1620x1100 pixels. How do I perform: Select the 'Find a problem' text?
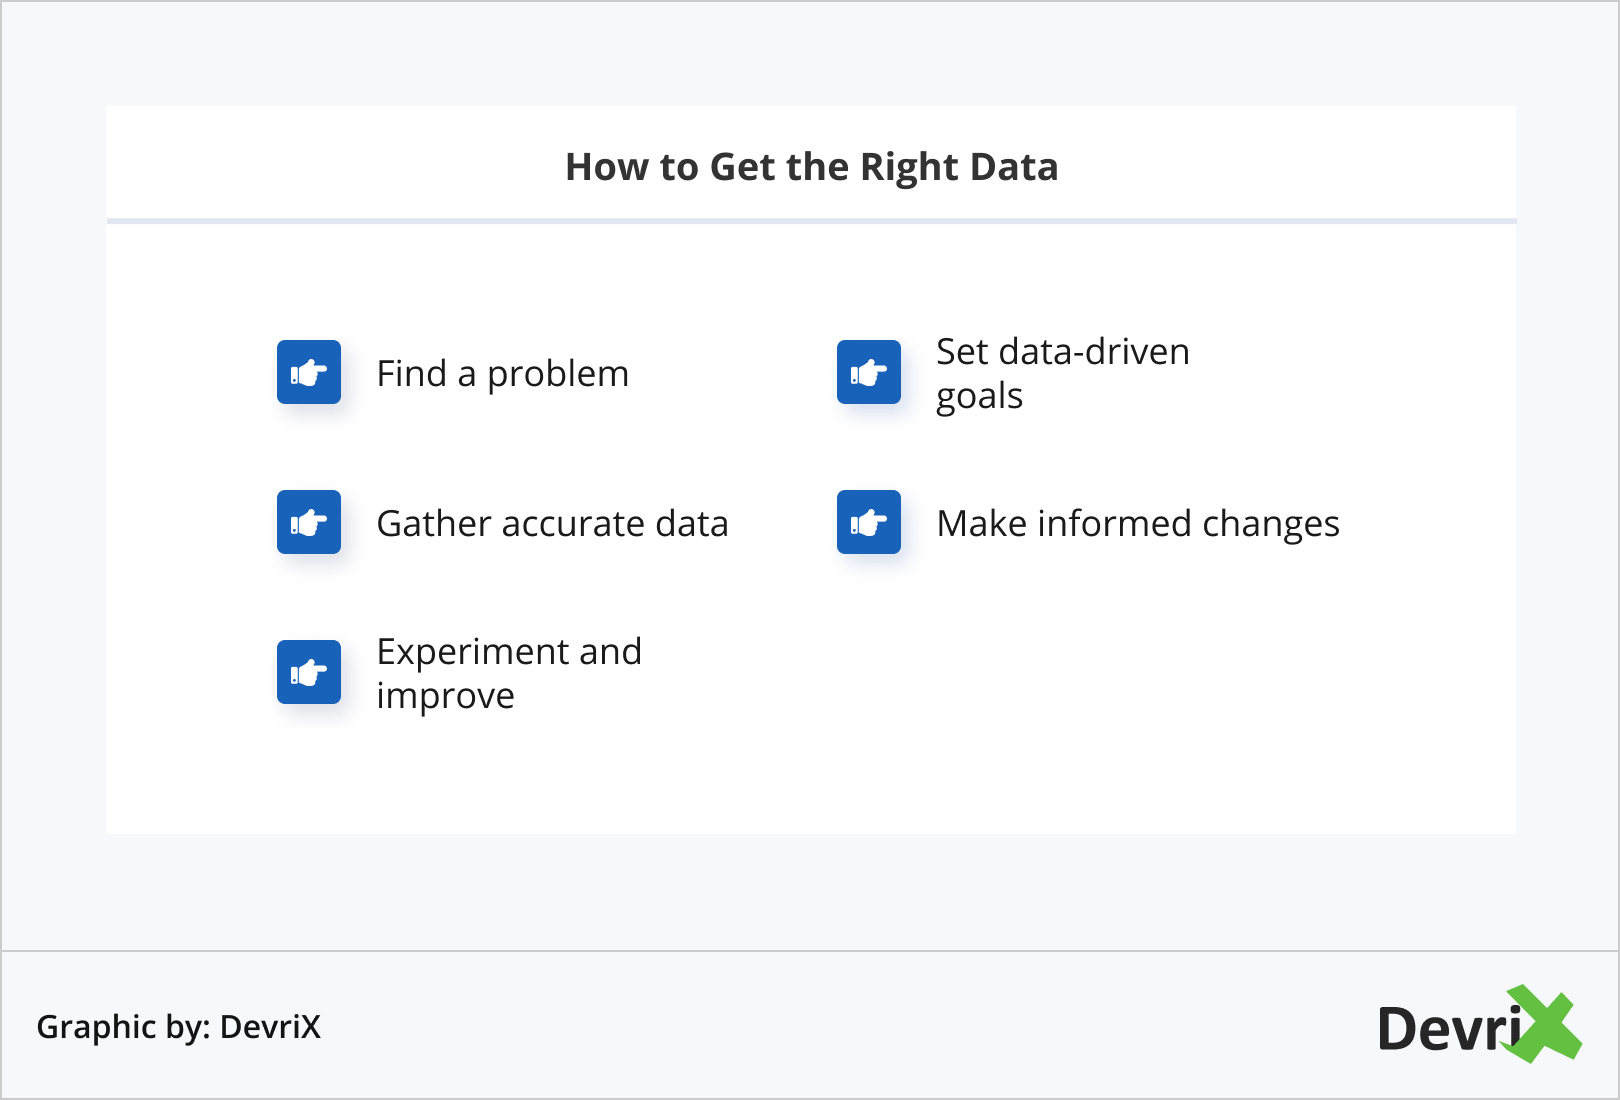pos(503,374)
